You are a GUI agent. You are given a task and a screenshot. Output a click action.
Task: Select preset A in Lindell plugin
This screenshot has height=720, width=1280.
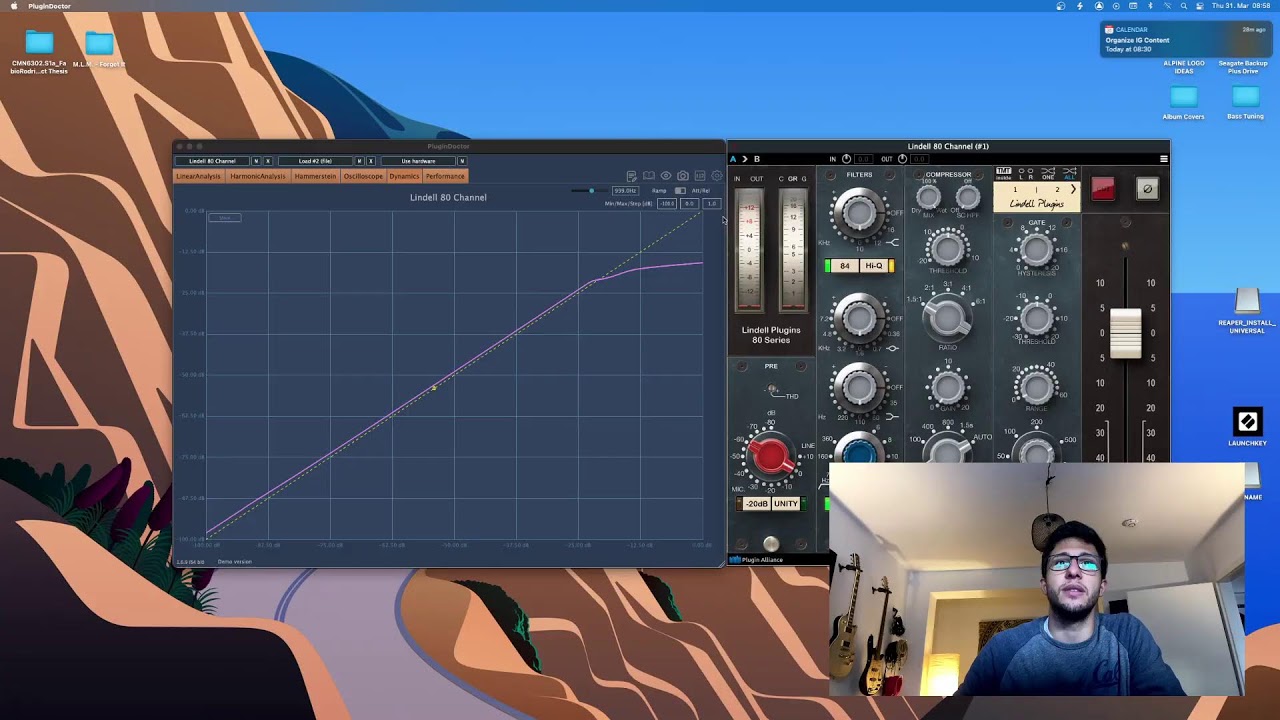[733, 159]
